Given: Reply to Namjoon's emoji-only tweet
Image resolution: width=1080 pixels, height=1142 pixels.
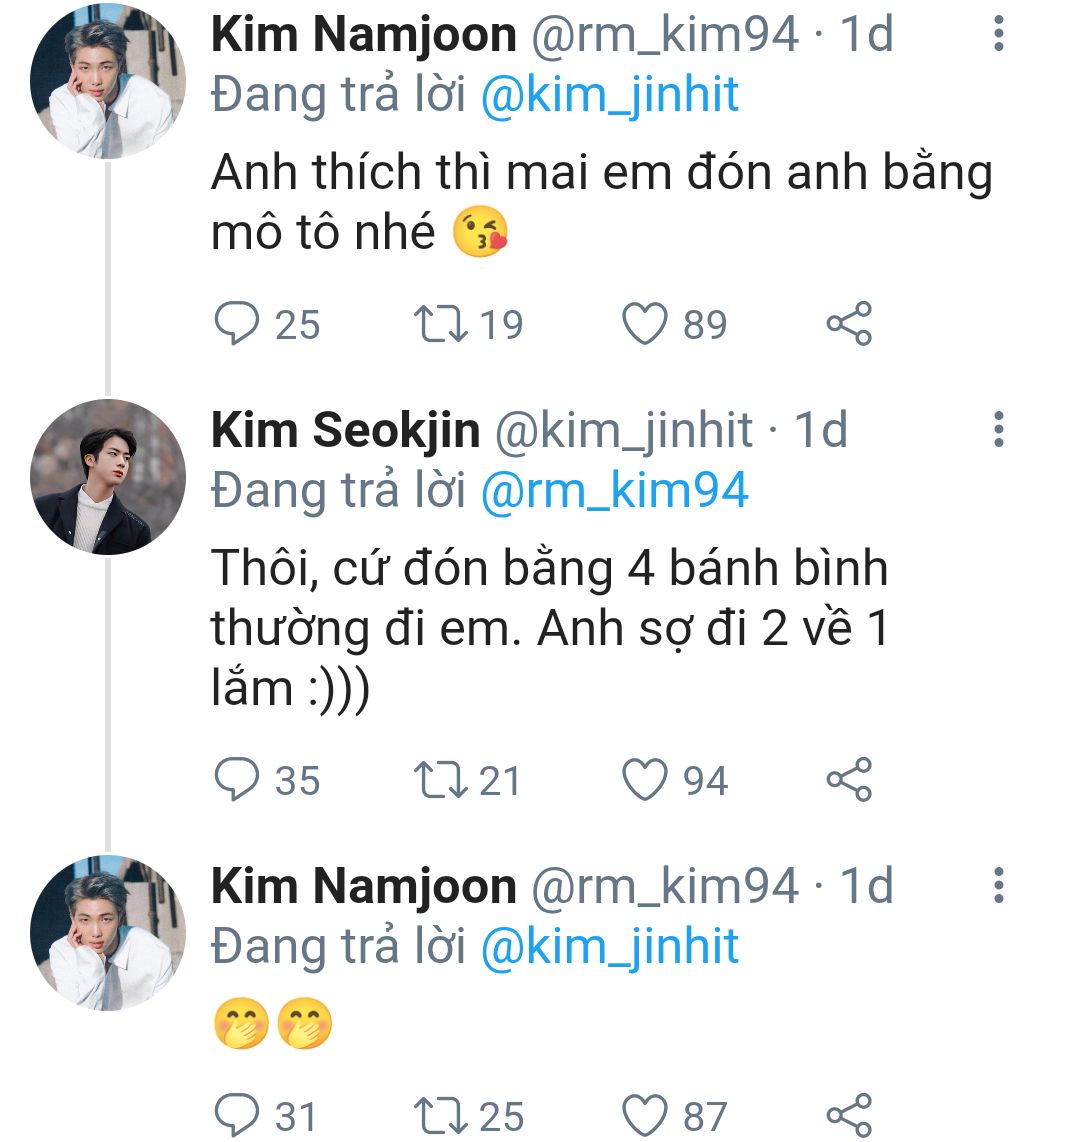Looking at the screenshot, I should click(x=238, y=1116).
